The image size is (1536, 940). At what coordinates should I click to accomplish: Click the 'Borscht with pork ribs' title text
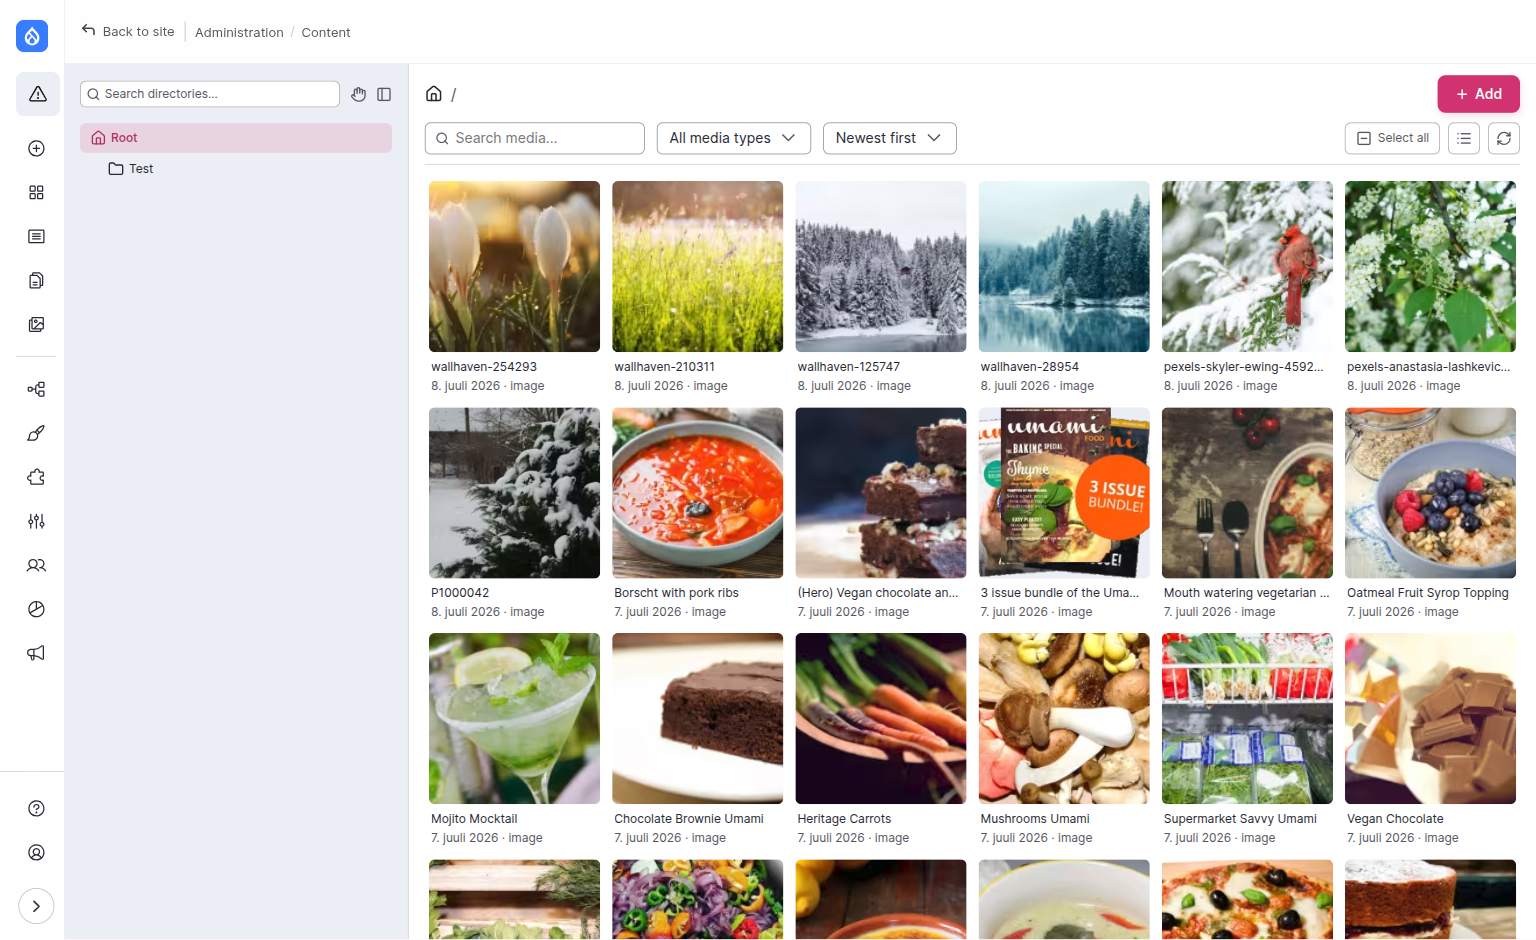click(x=676, y=593)
